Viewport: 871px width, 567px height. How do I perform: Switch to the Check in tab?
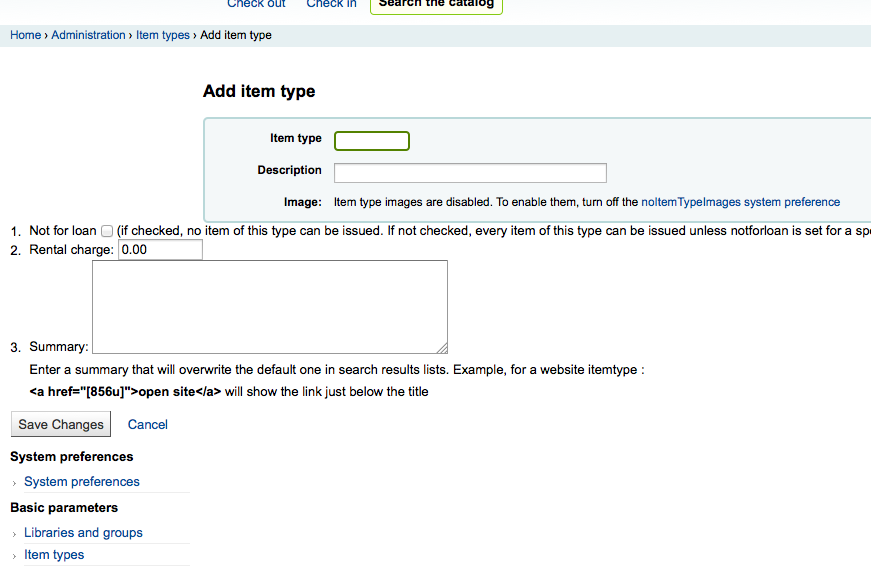click(x=331, y=4)
